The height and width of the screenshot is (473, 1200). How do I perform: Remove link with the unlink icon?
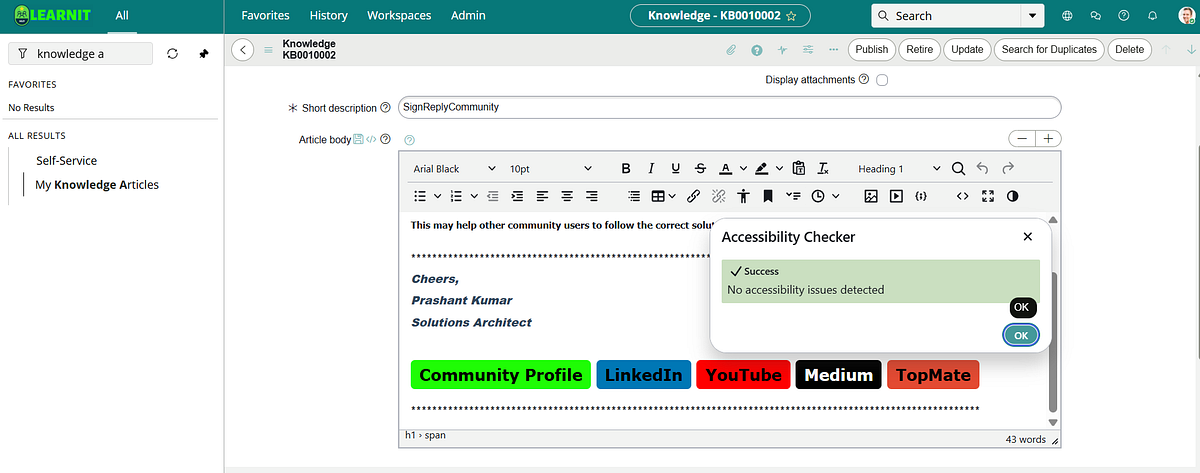pos(718,196)
